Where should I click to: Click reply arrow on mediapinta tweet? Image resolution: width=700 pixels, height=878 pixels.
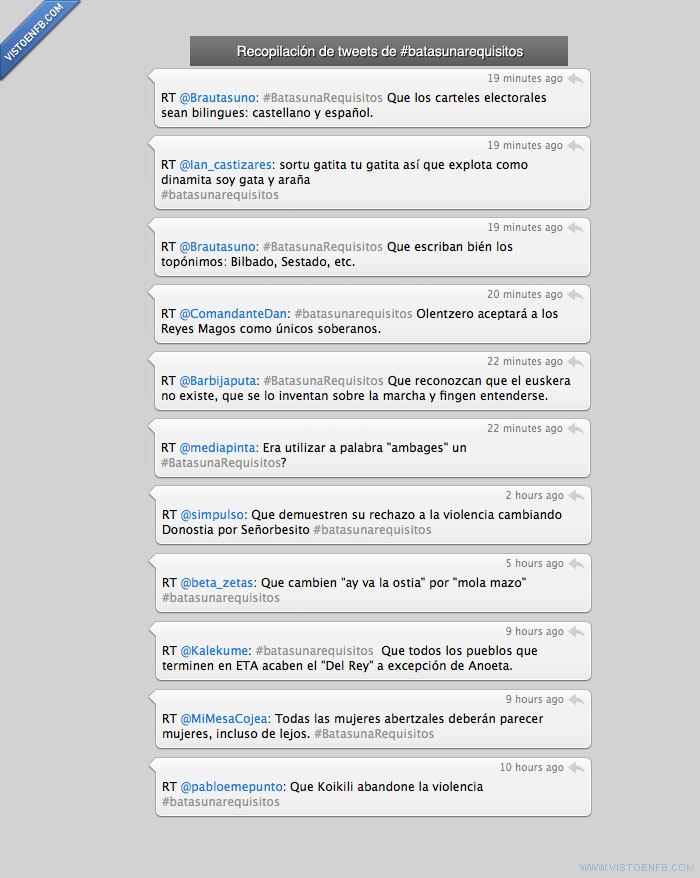pyautogui.click(x=575, y=429)
